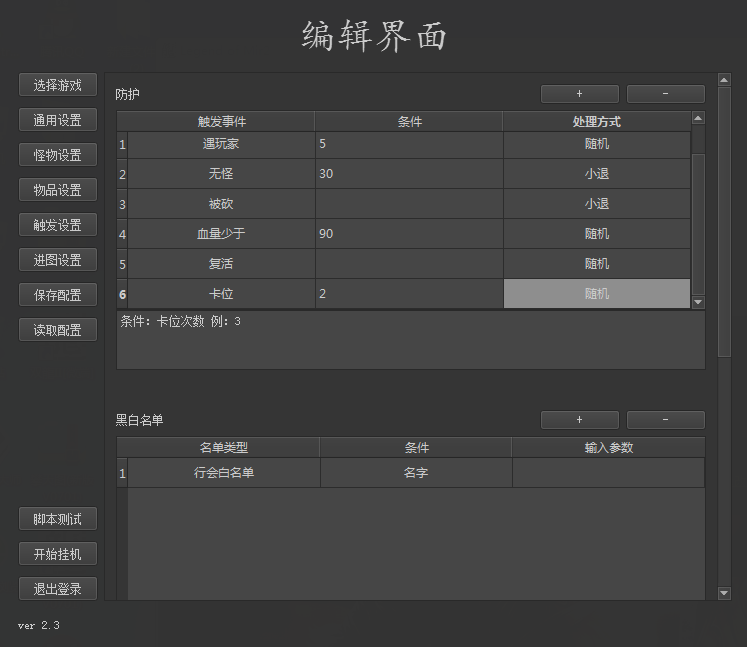The image size is (747, 647).
Task: Add a row to 防护 table
Action: (580, 94)
